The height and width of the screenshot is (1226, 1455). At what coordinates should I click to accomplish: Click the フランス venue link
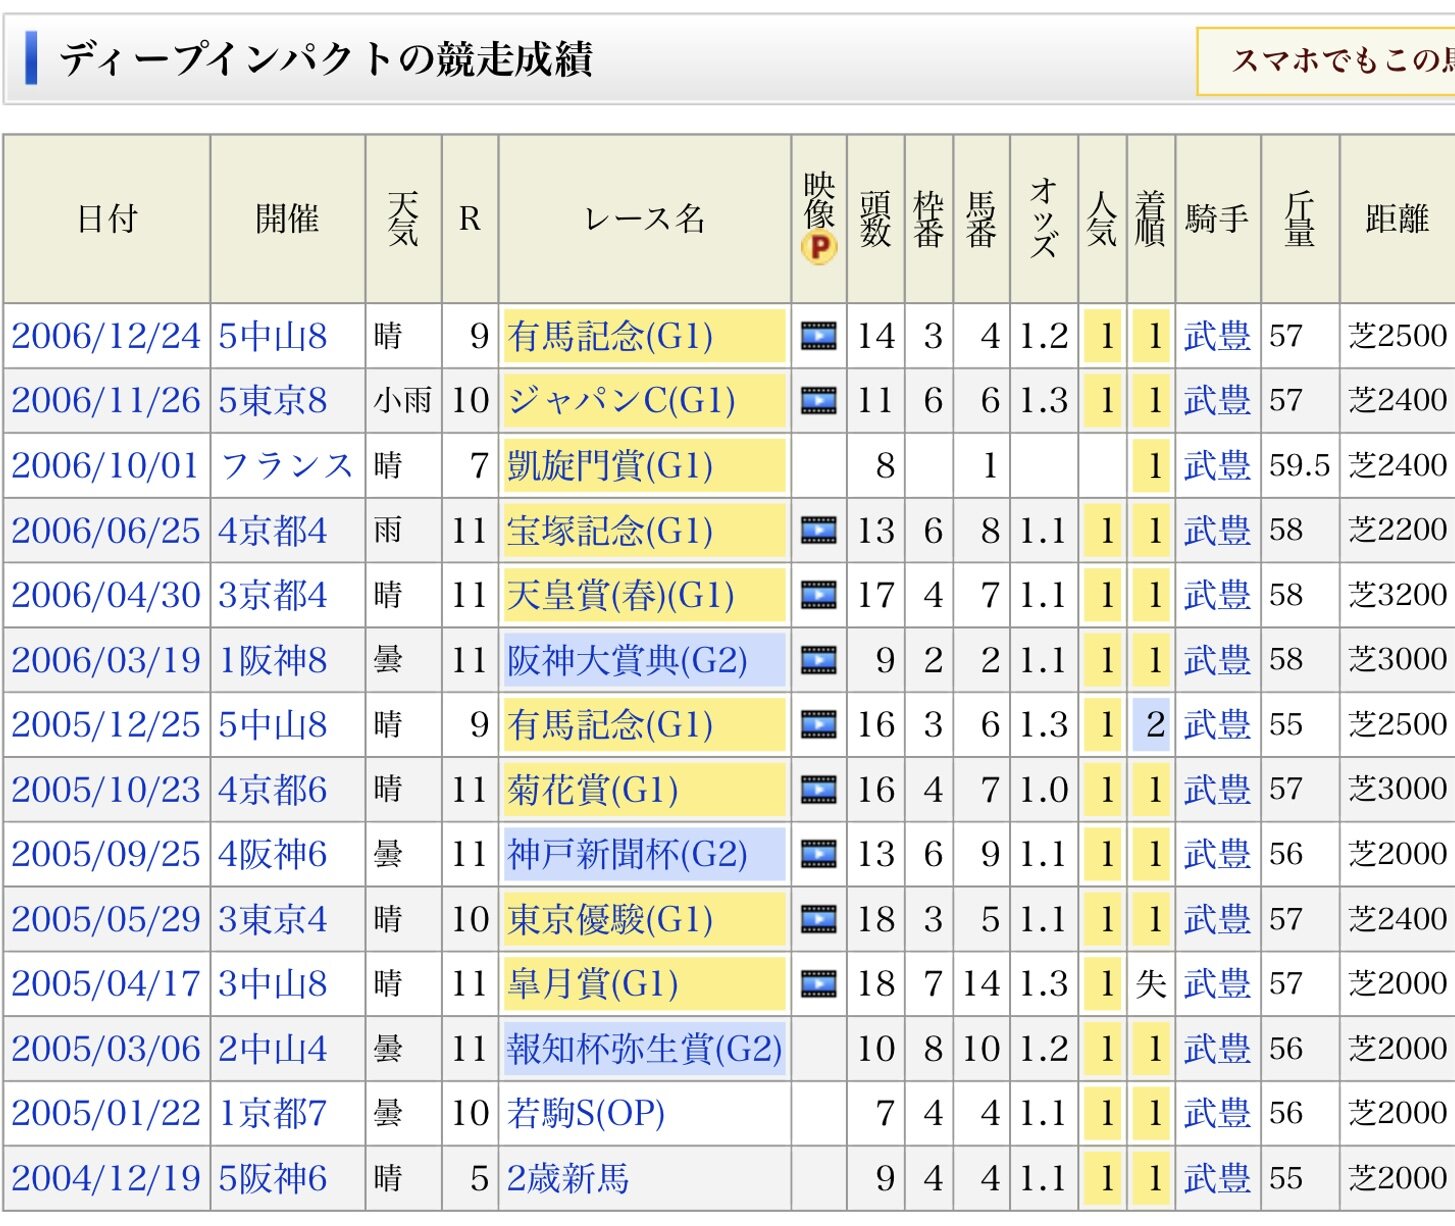coord(286,466)
